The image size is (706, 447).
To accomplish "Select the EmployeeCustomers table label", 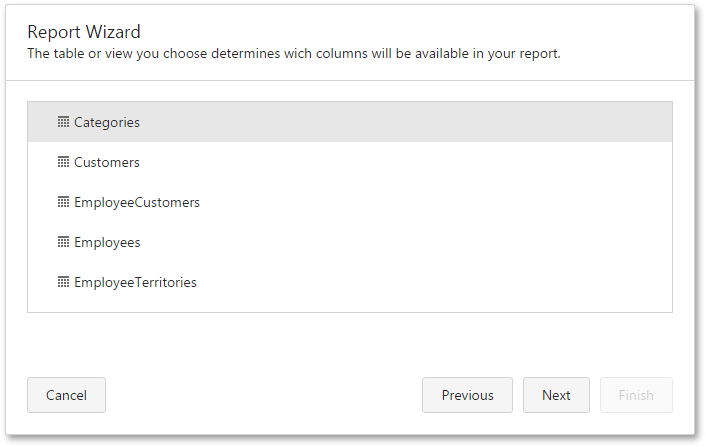I will tap(137, 203).
